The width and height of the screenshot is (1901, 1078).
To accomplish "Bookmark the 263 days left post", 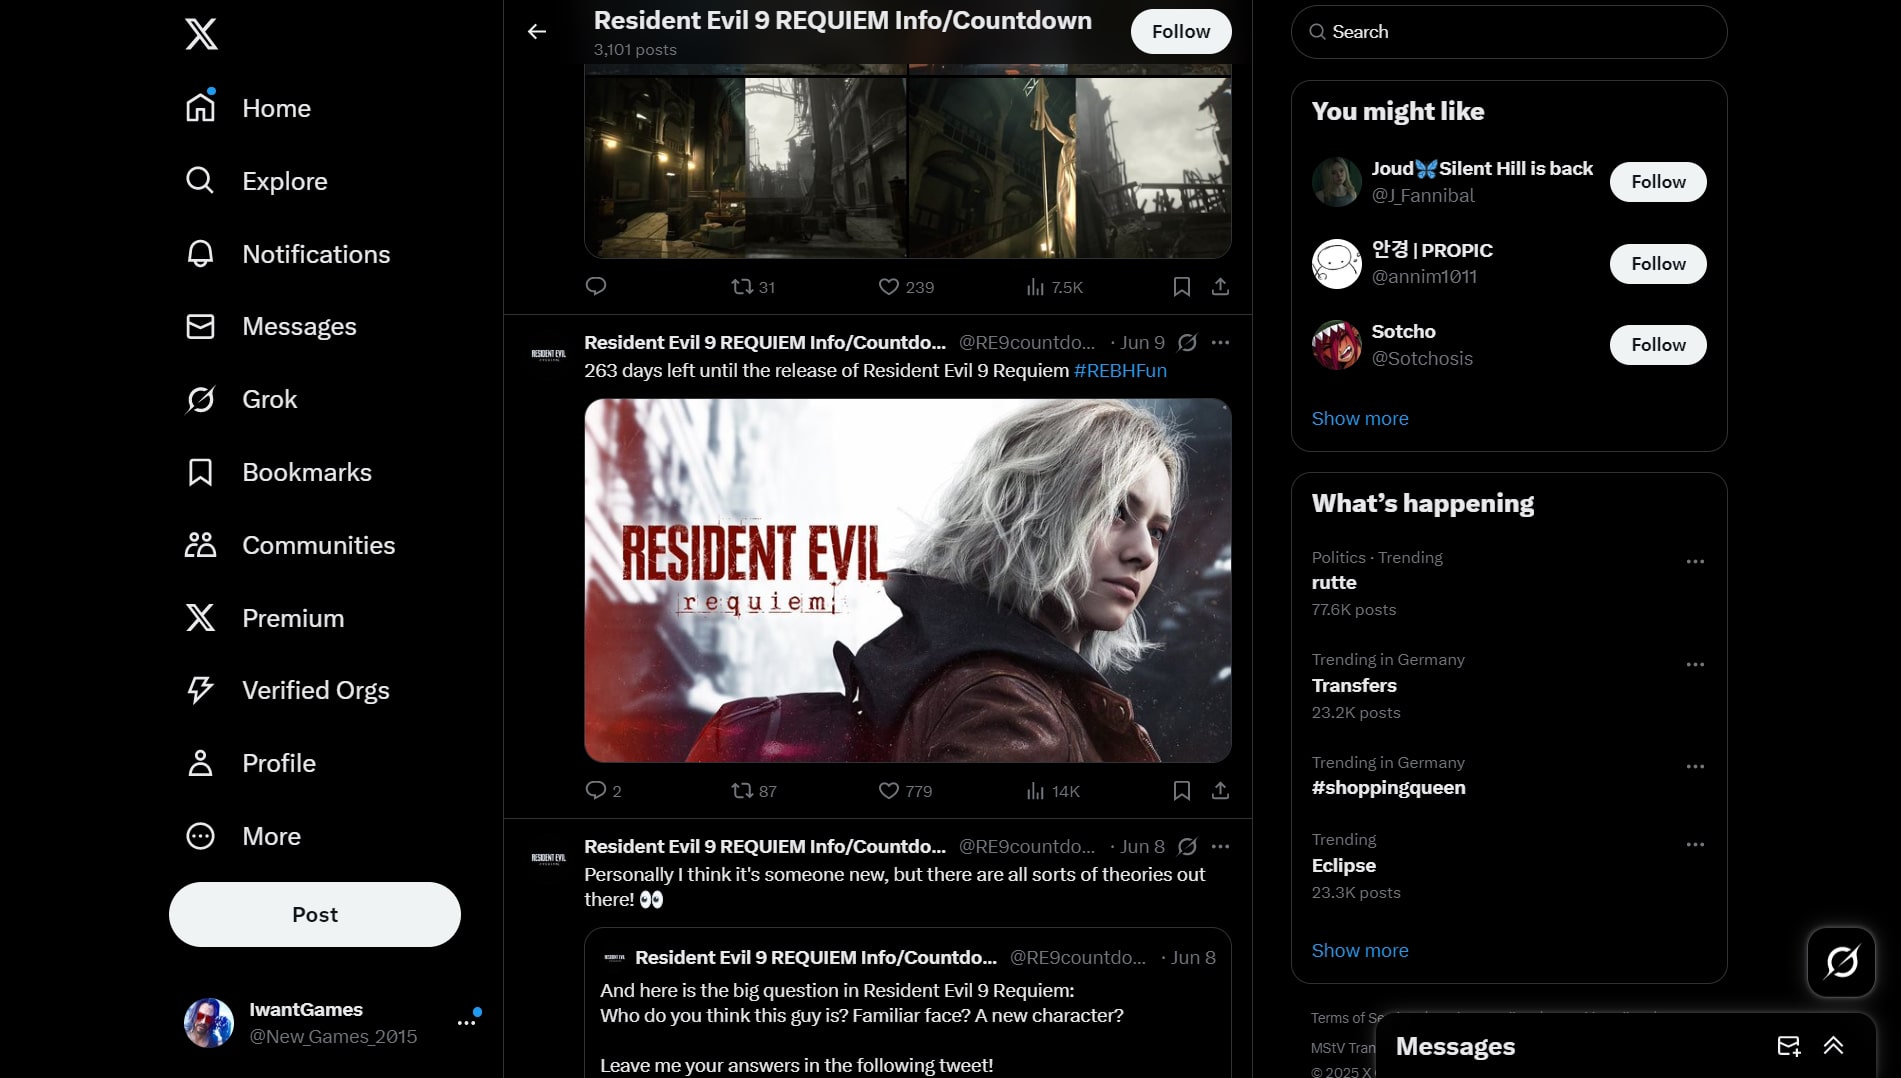I will [x=1182, y=791].
